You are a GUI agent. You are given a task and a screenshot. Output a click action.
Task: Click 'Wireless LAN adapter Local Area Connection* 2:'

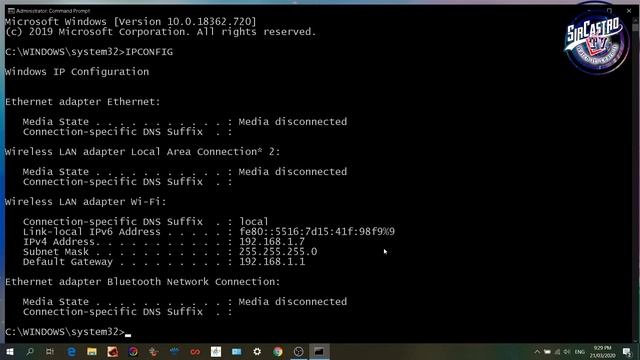click(143, 152)
